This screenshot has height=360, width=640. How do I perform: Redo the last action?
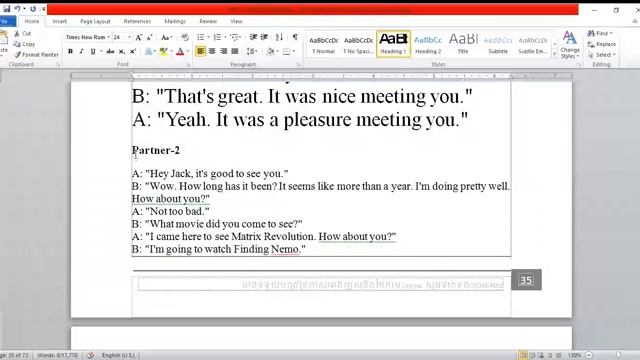pos(33,9)
